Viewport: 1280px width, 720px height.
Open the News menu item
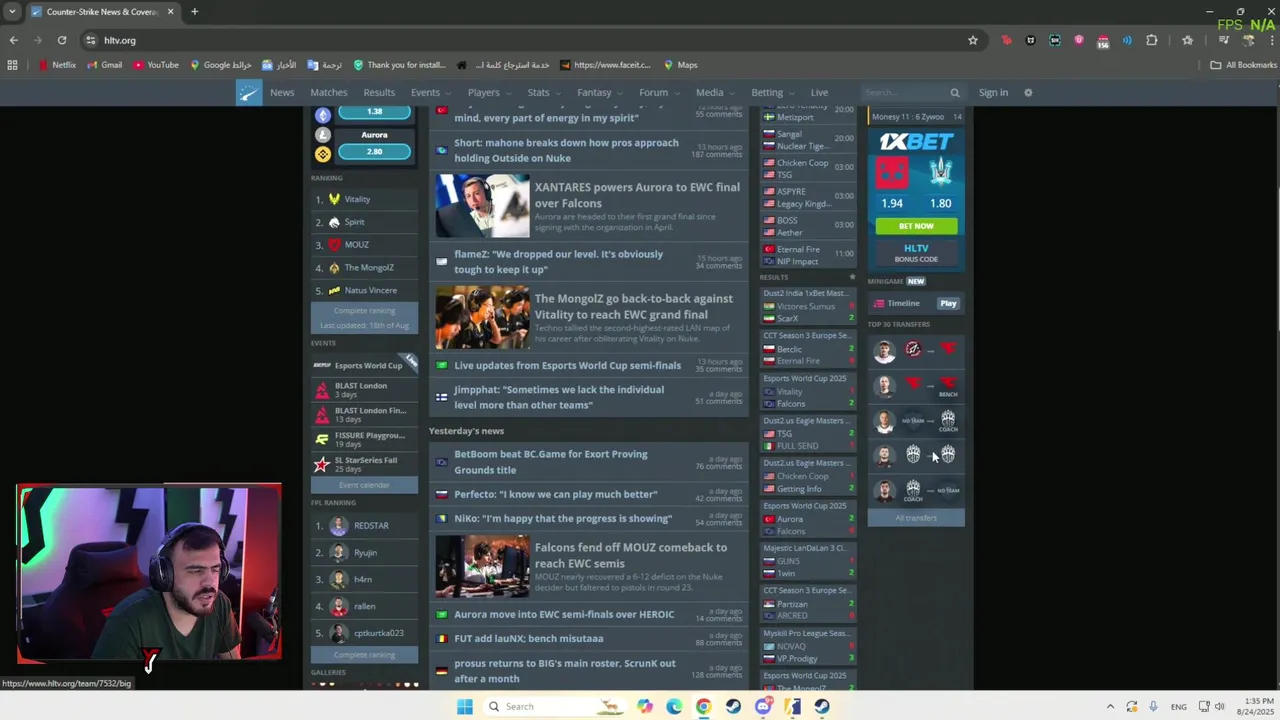pos(282,93)
